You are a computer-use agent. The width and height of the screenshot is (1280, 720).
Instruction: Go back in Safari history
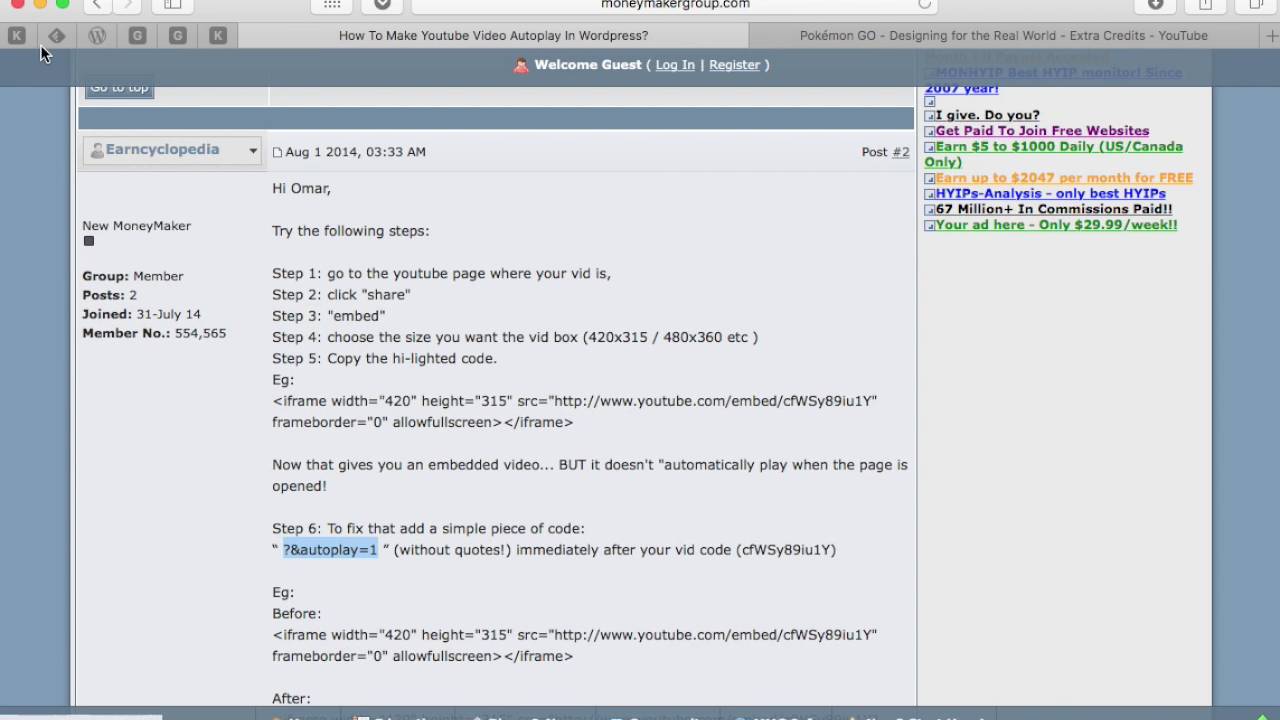[x=97, y=4]
